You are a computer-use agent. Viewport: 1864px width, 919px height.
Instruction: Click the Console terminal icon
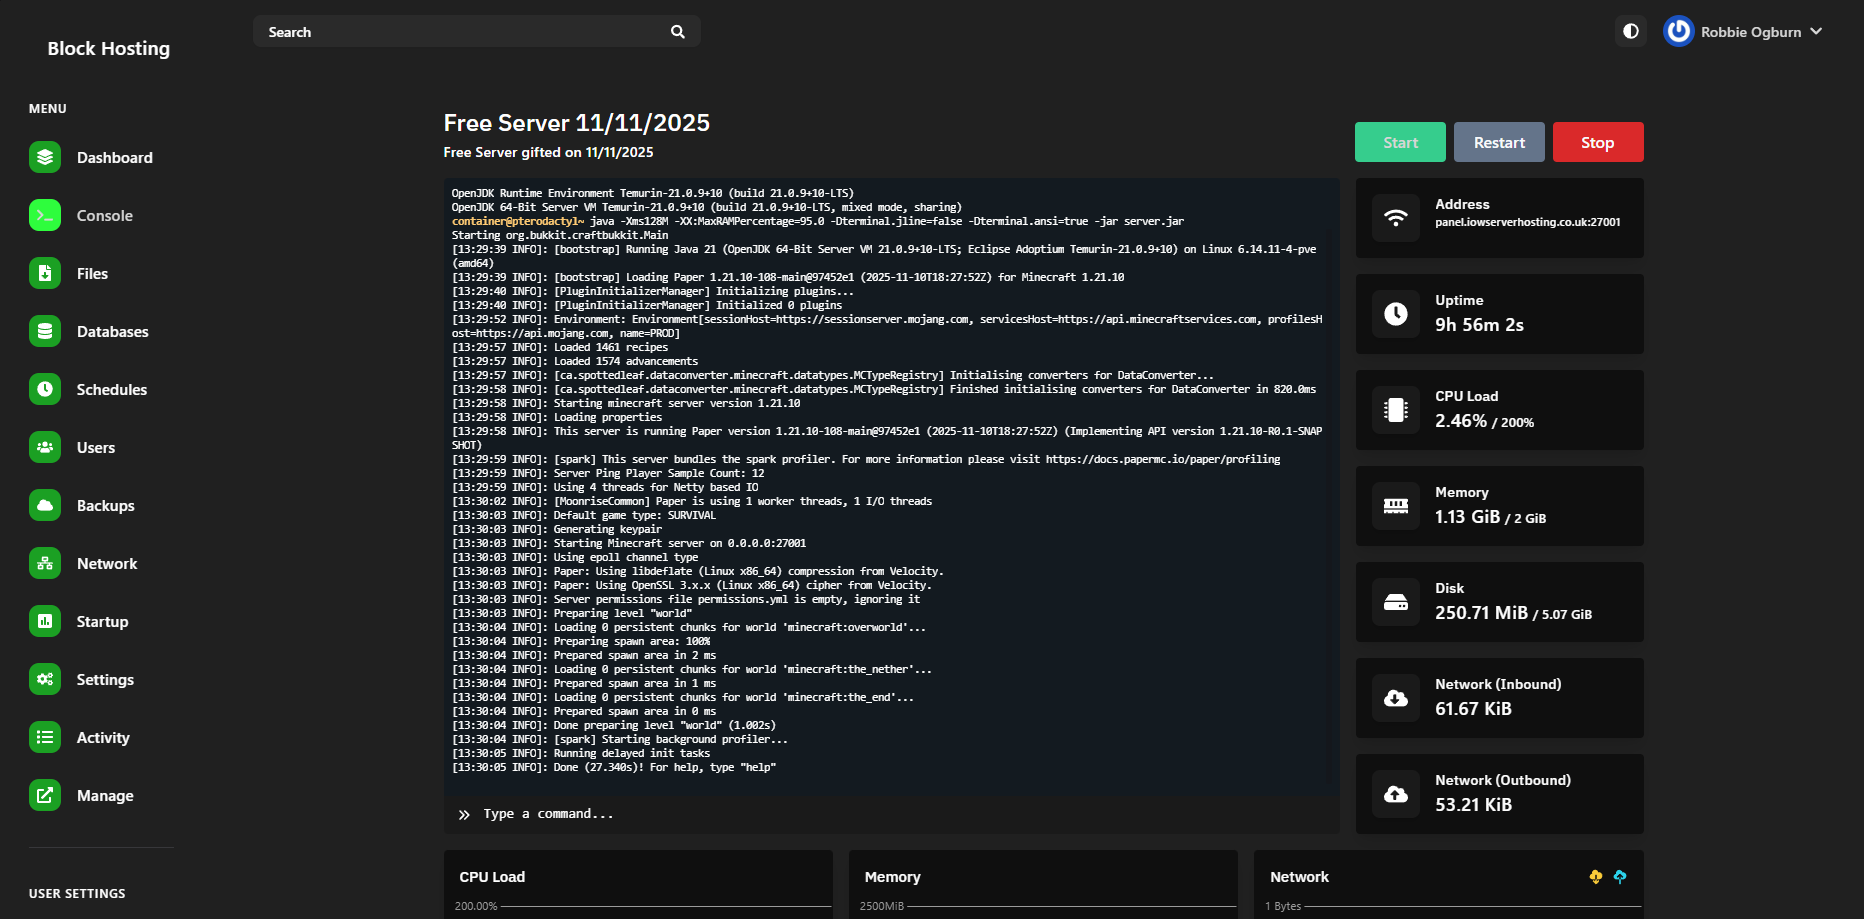point(45,215)
